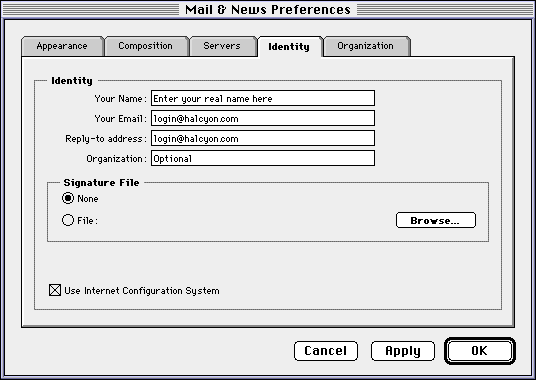Open the Composition tab

coord(147,46)
